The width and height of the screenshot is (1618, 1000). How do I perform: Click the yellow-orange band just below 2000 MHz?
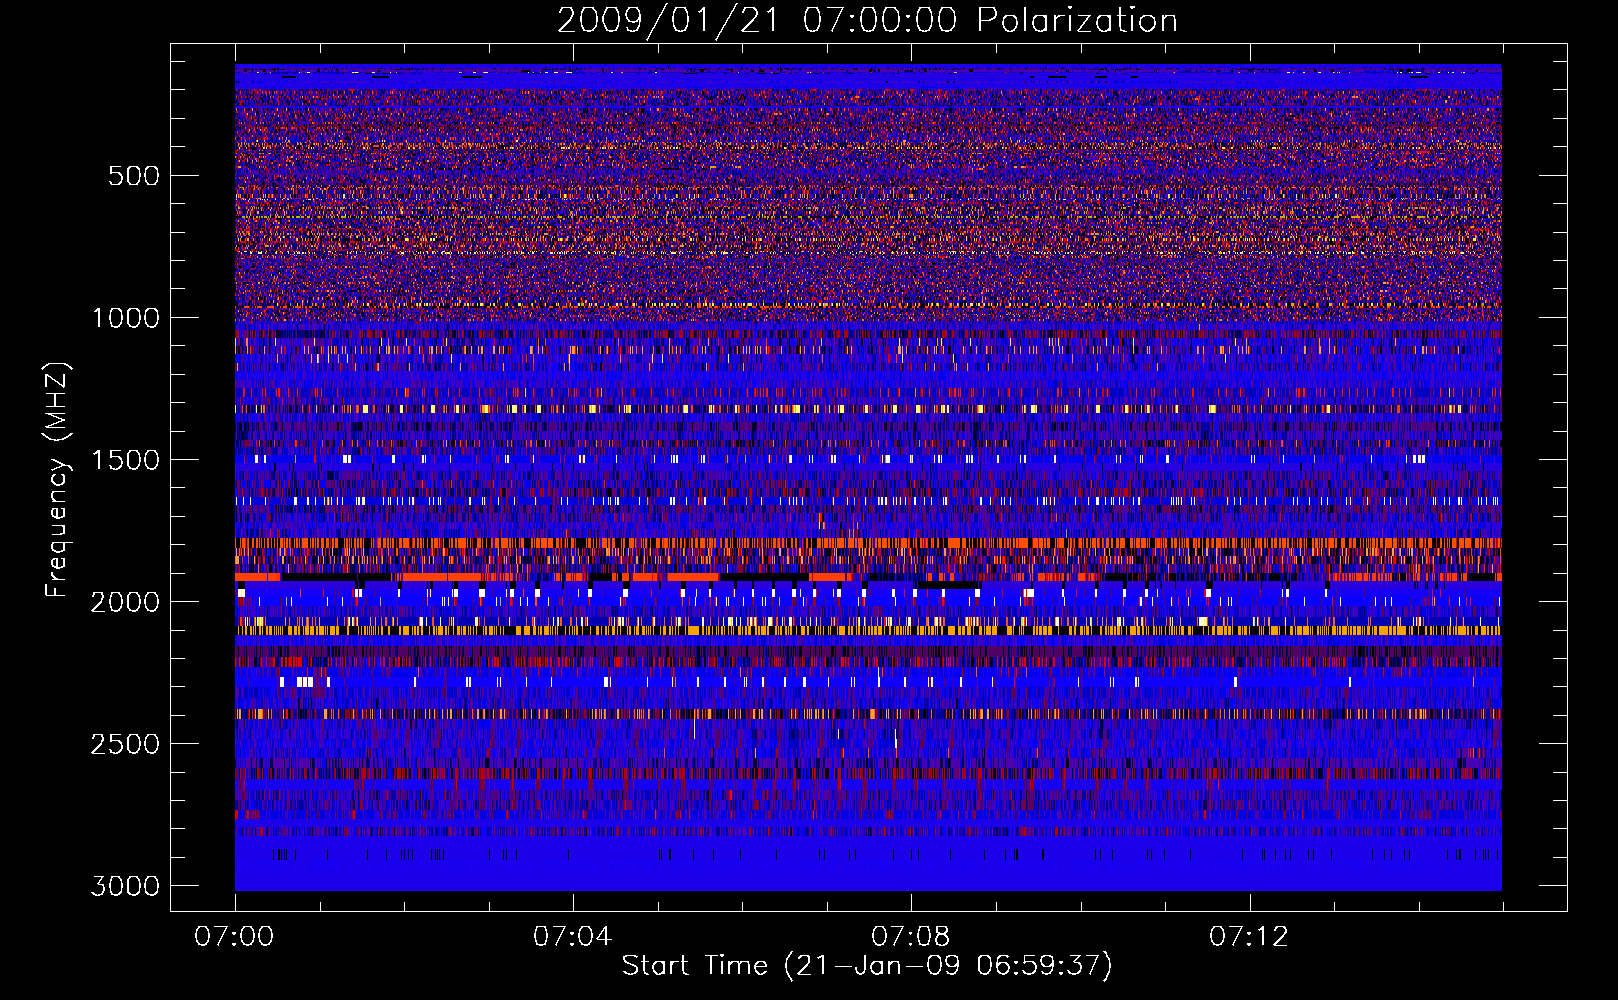click(x=868, y=631)
